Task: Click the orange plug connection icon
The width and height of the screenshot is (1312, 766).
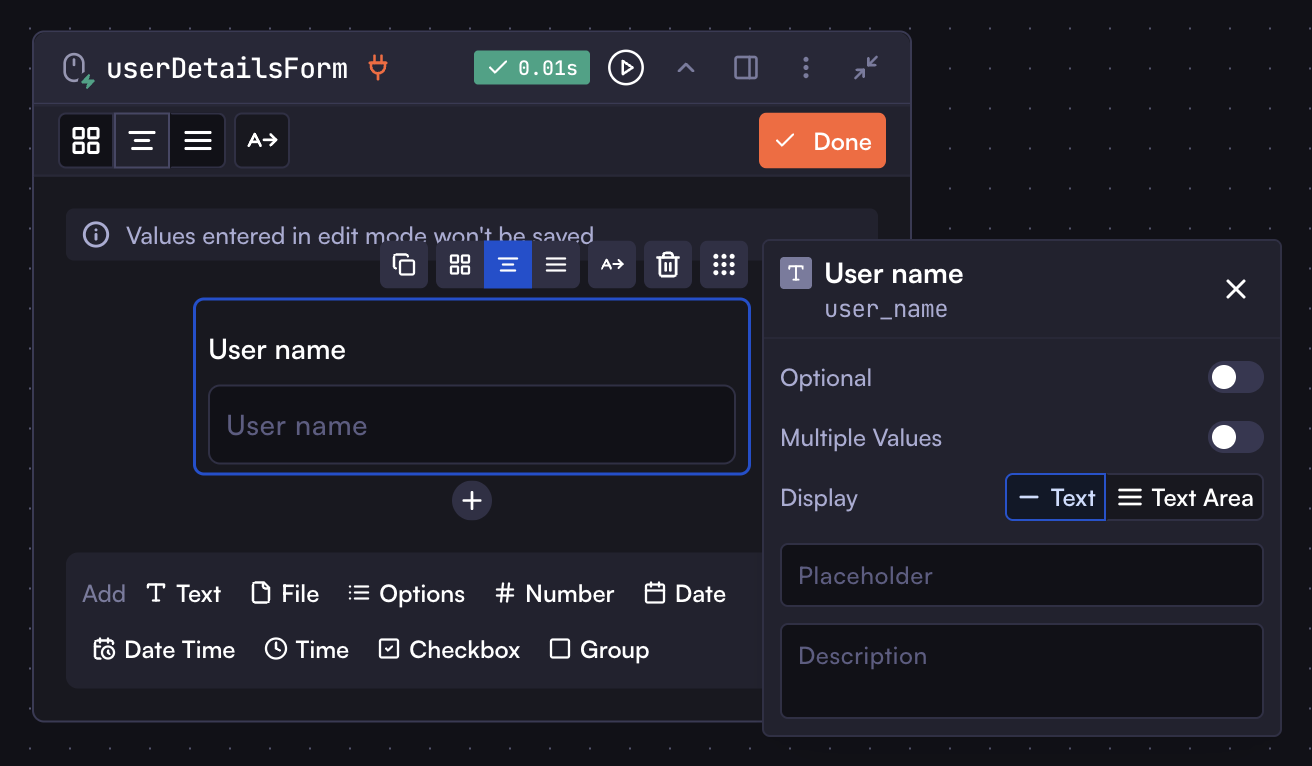Action: (378, 68)
